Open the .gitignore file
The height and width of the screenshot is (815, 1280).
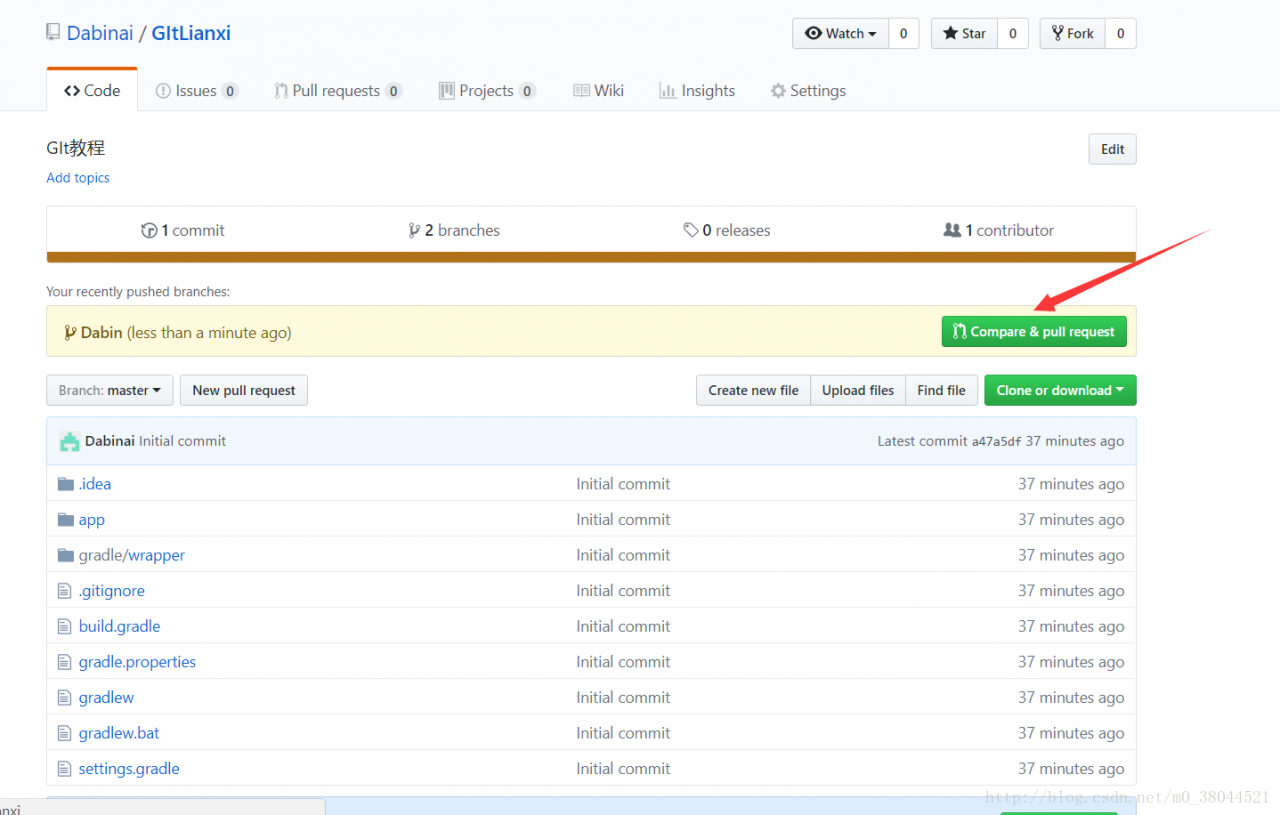pos(112,591)
